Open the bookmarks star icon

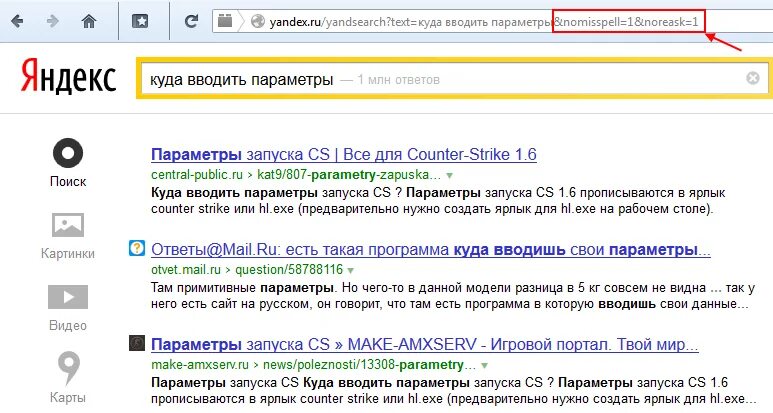point(140,21)
